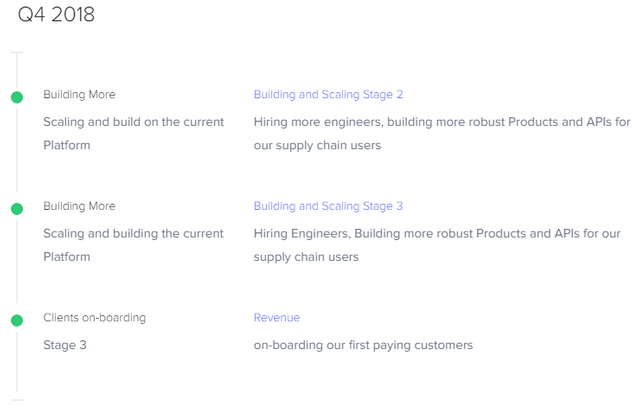Screen dimensions: 640x409
Task: Click 'Scaling and building the current Platform' text
Action: [133, 245]
